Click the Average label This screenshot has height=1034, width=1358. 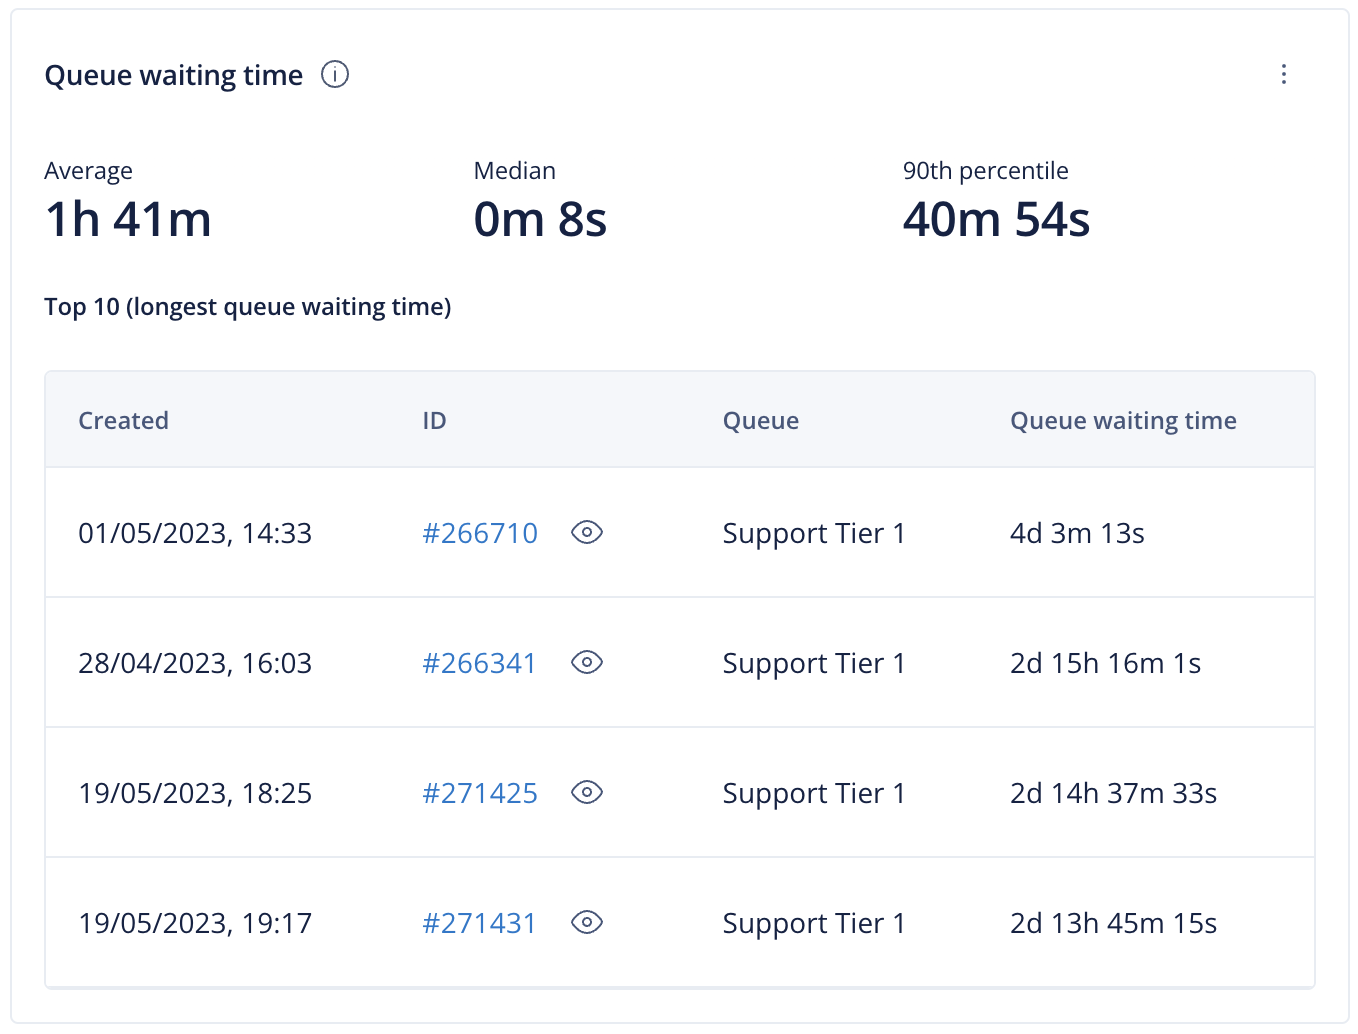(89, 171)
